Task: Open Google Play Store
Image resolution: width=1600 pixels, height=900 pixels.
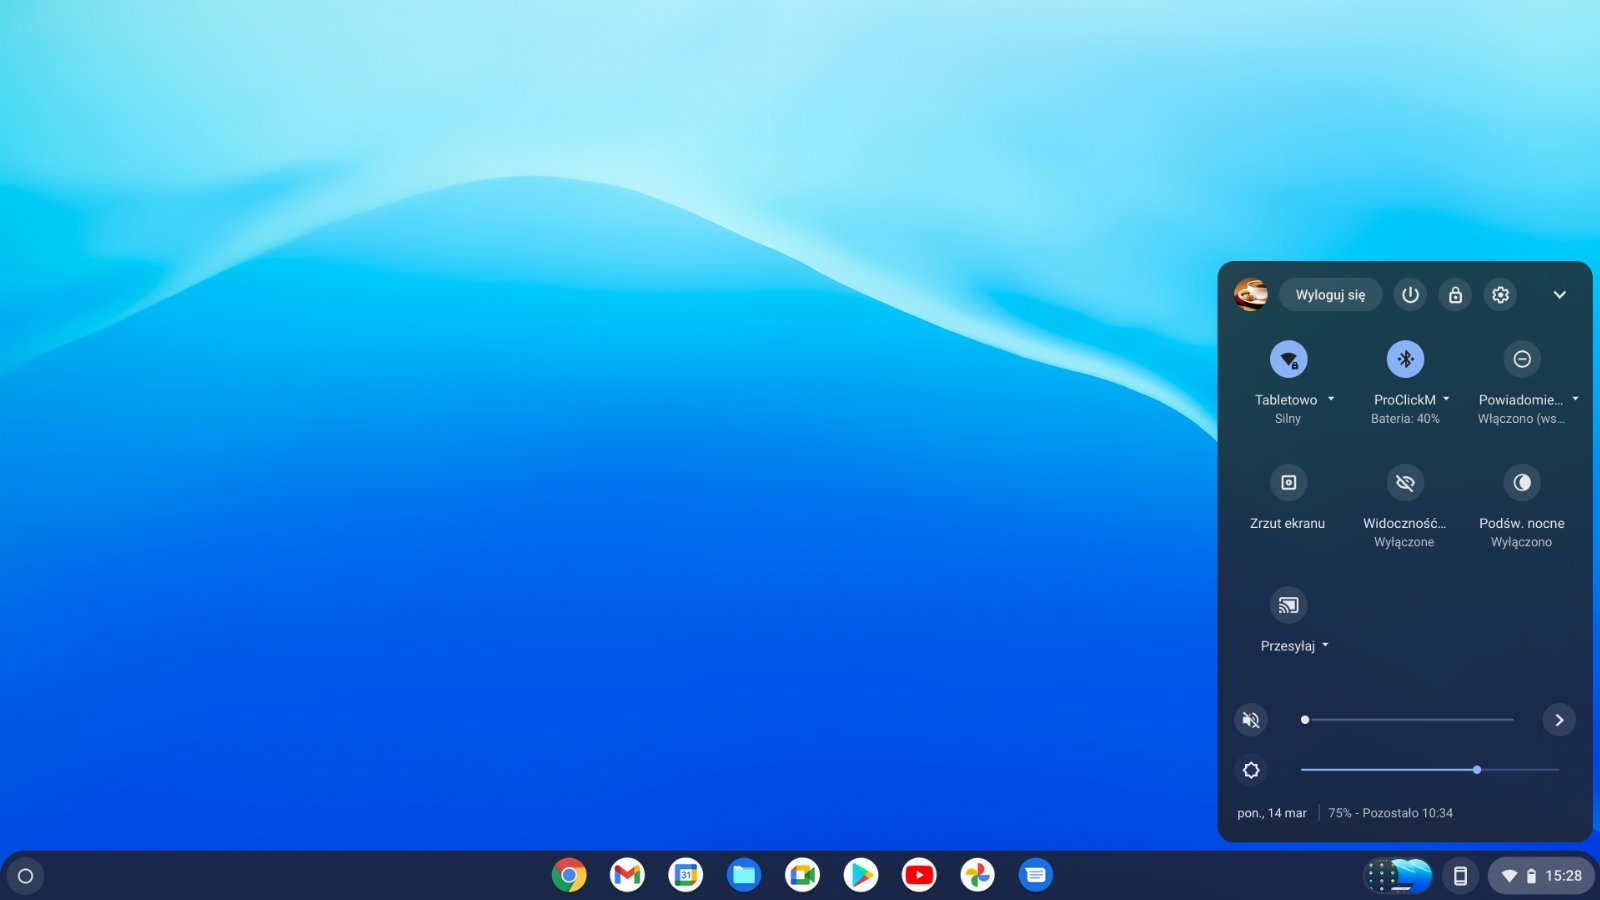Action: (x=860, y=876)
